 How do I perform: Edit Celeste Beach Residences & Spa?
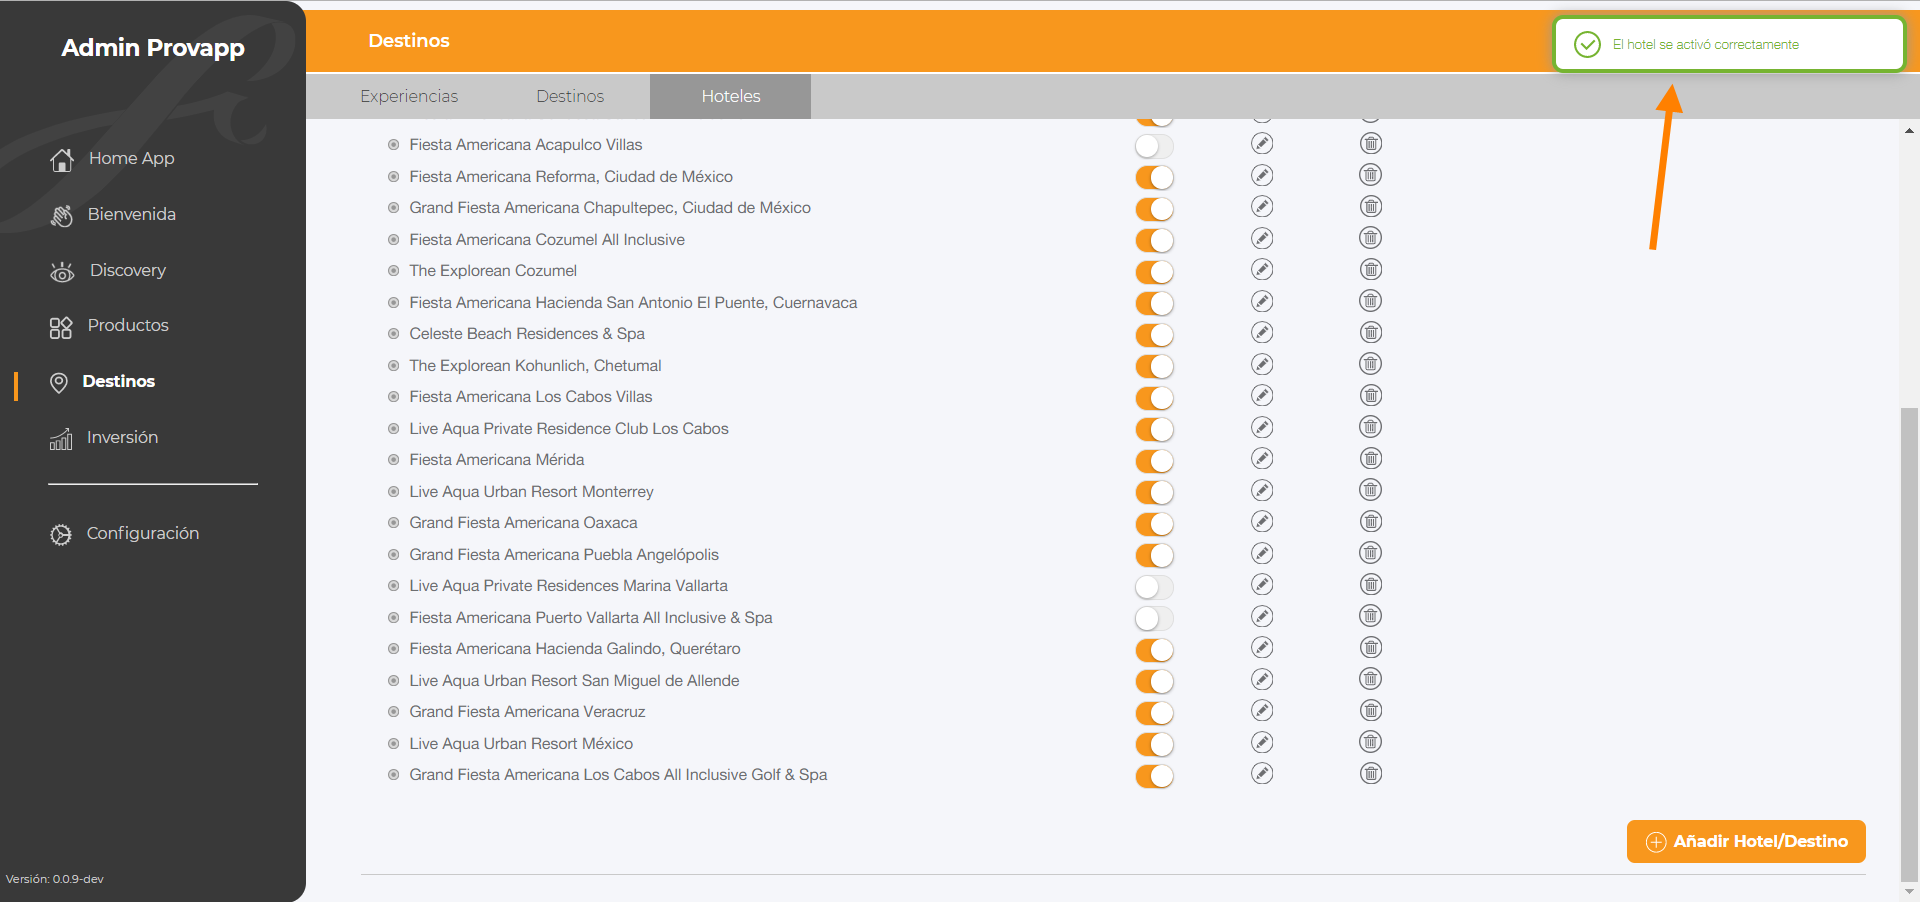tap(1262, 333)
